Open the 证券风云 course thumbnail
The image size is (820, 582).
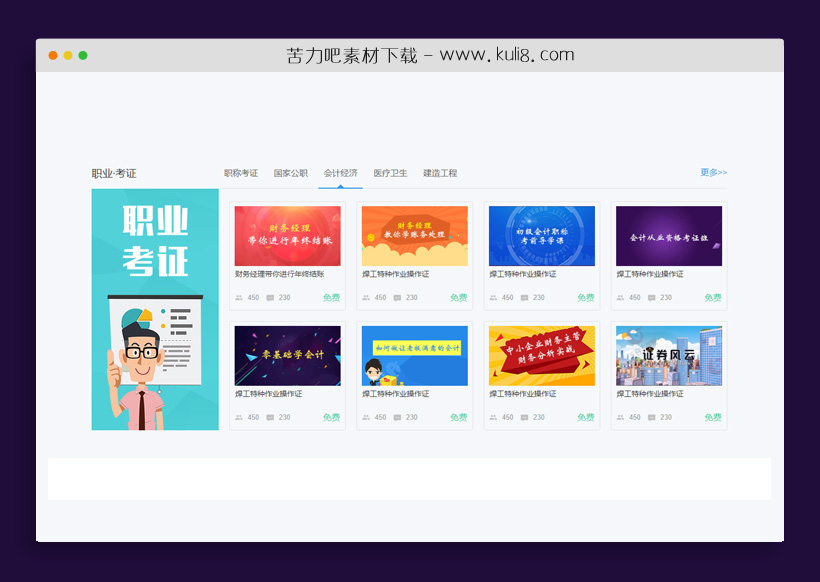pyautogui.click(x=668, y=356)
